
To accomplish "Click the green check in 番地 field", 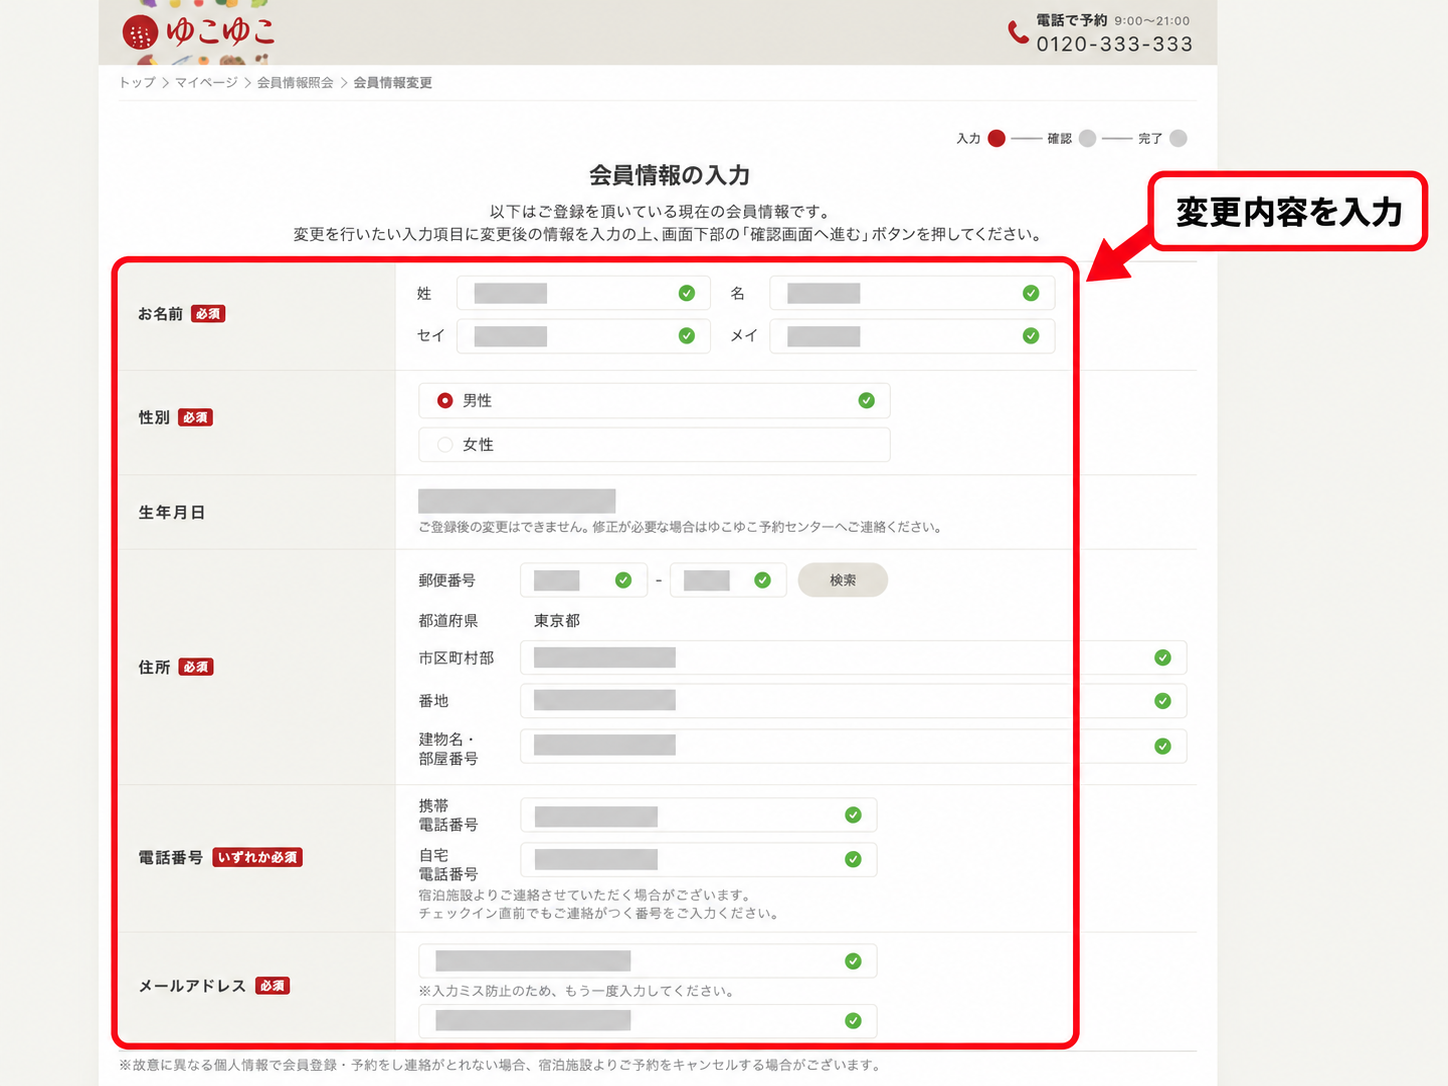I will [1163, 701].
